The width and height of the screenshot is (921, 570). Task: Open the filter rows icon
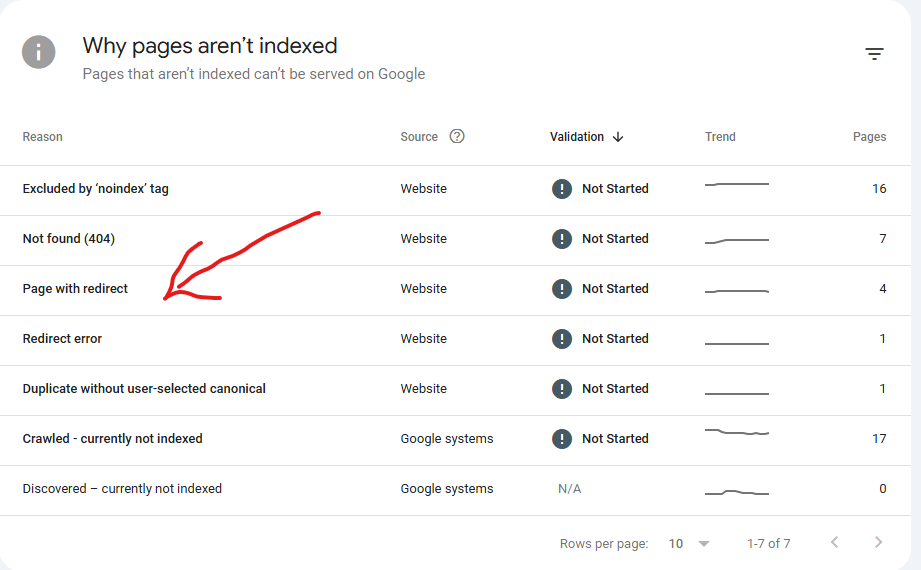(x=874, y=54)
